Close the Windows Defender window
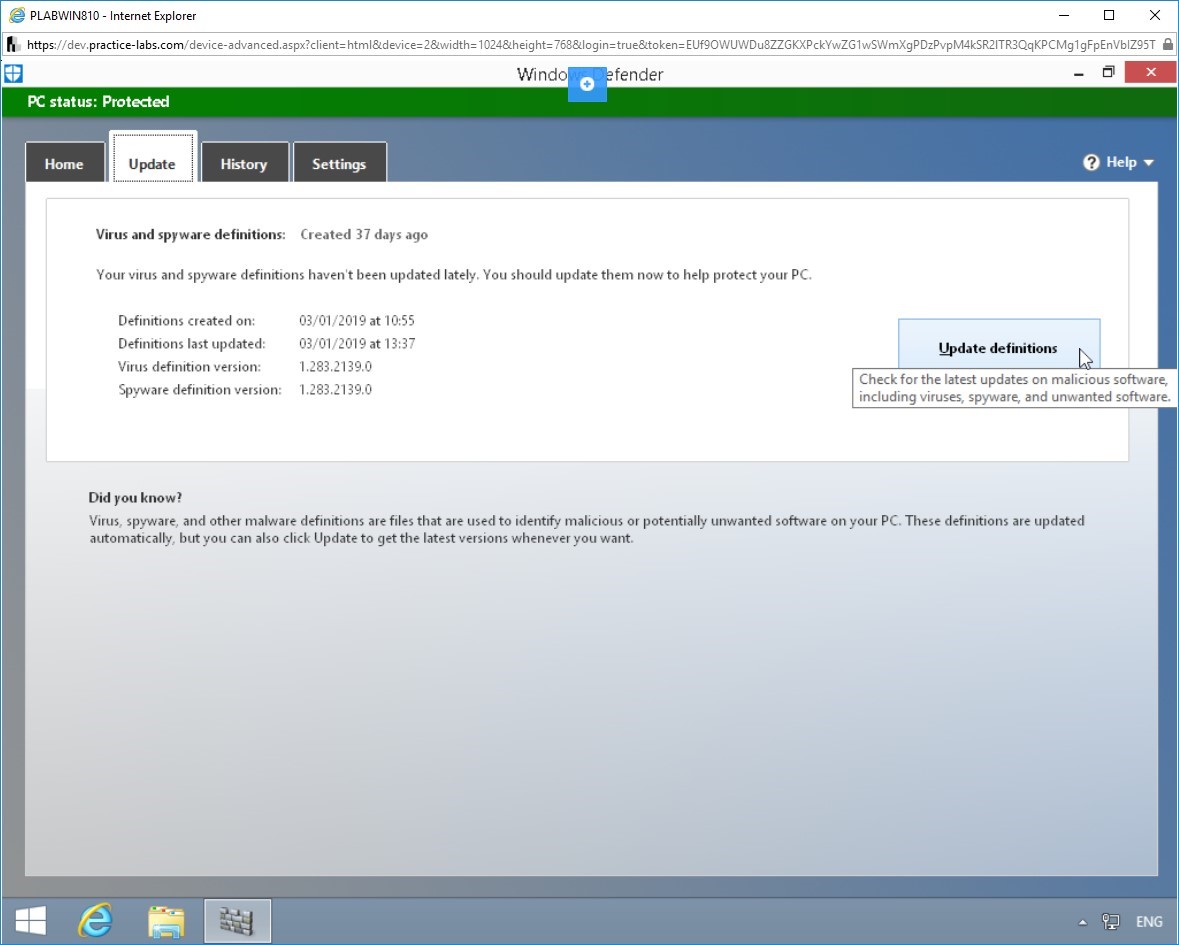The height and width of the screenshot is (945, 1179). click(1150, 72)
